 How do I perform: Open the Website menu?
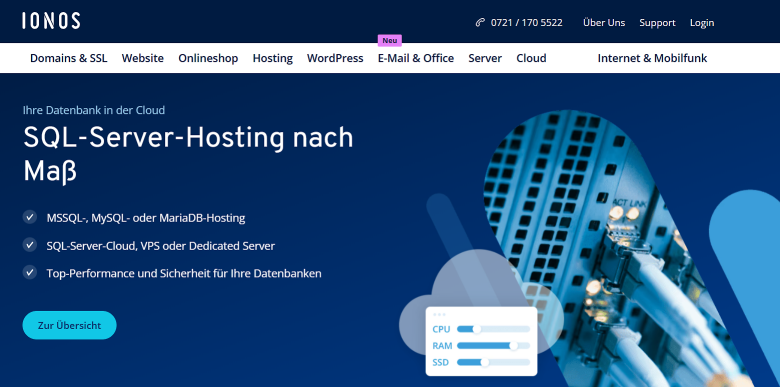pyautogui.click(x=143, y=58)
